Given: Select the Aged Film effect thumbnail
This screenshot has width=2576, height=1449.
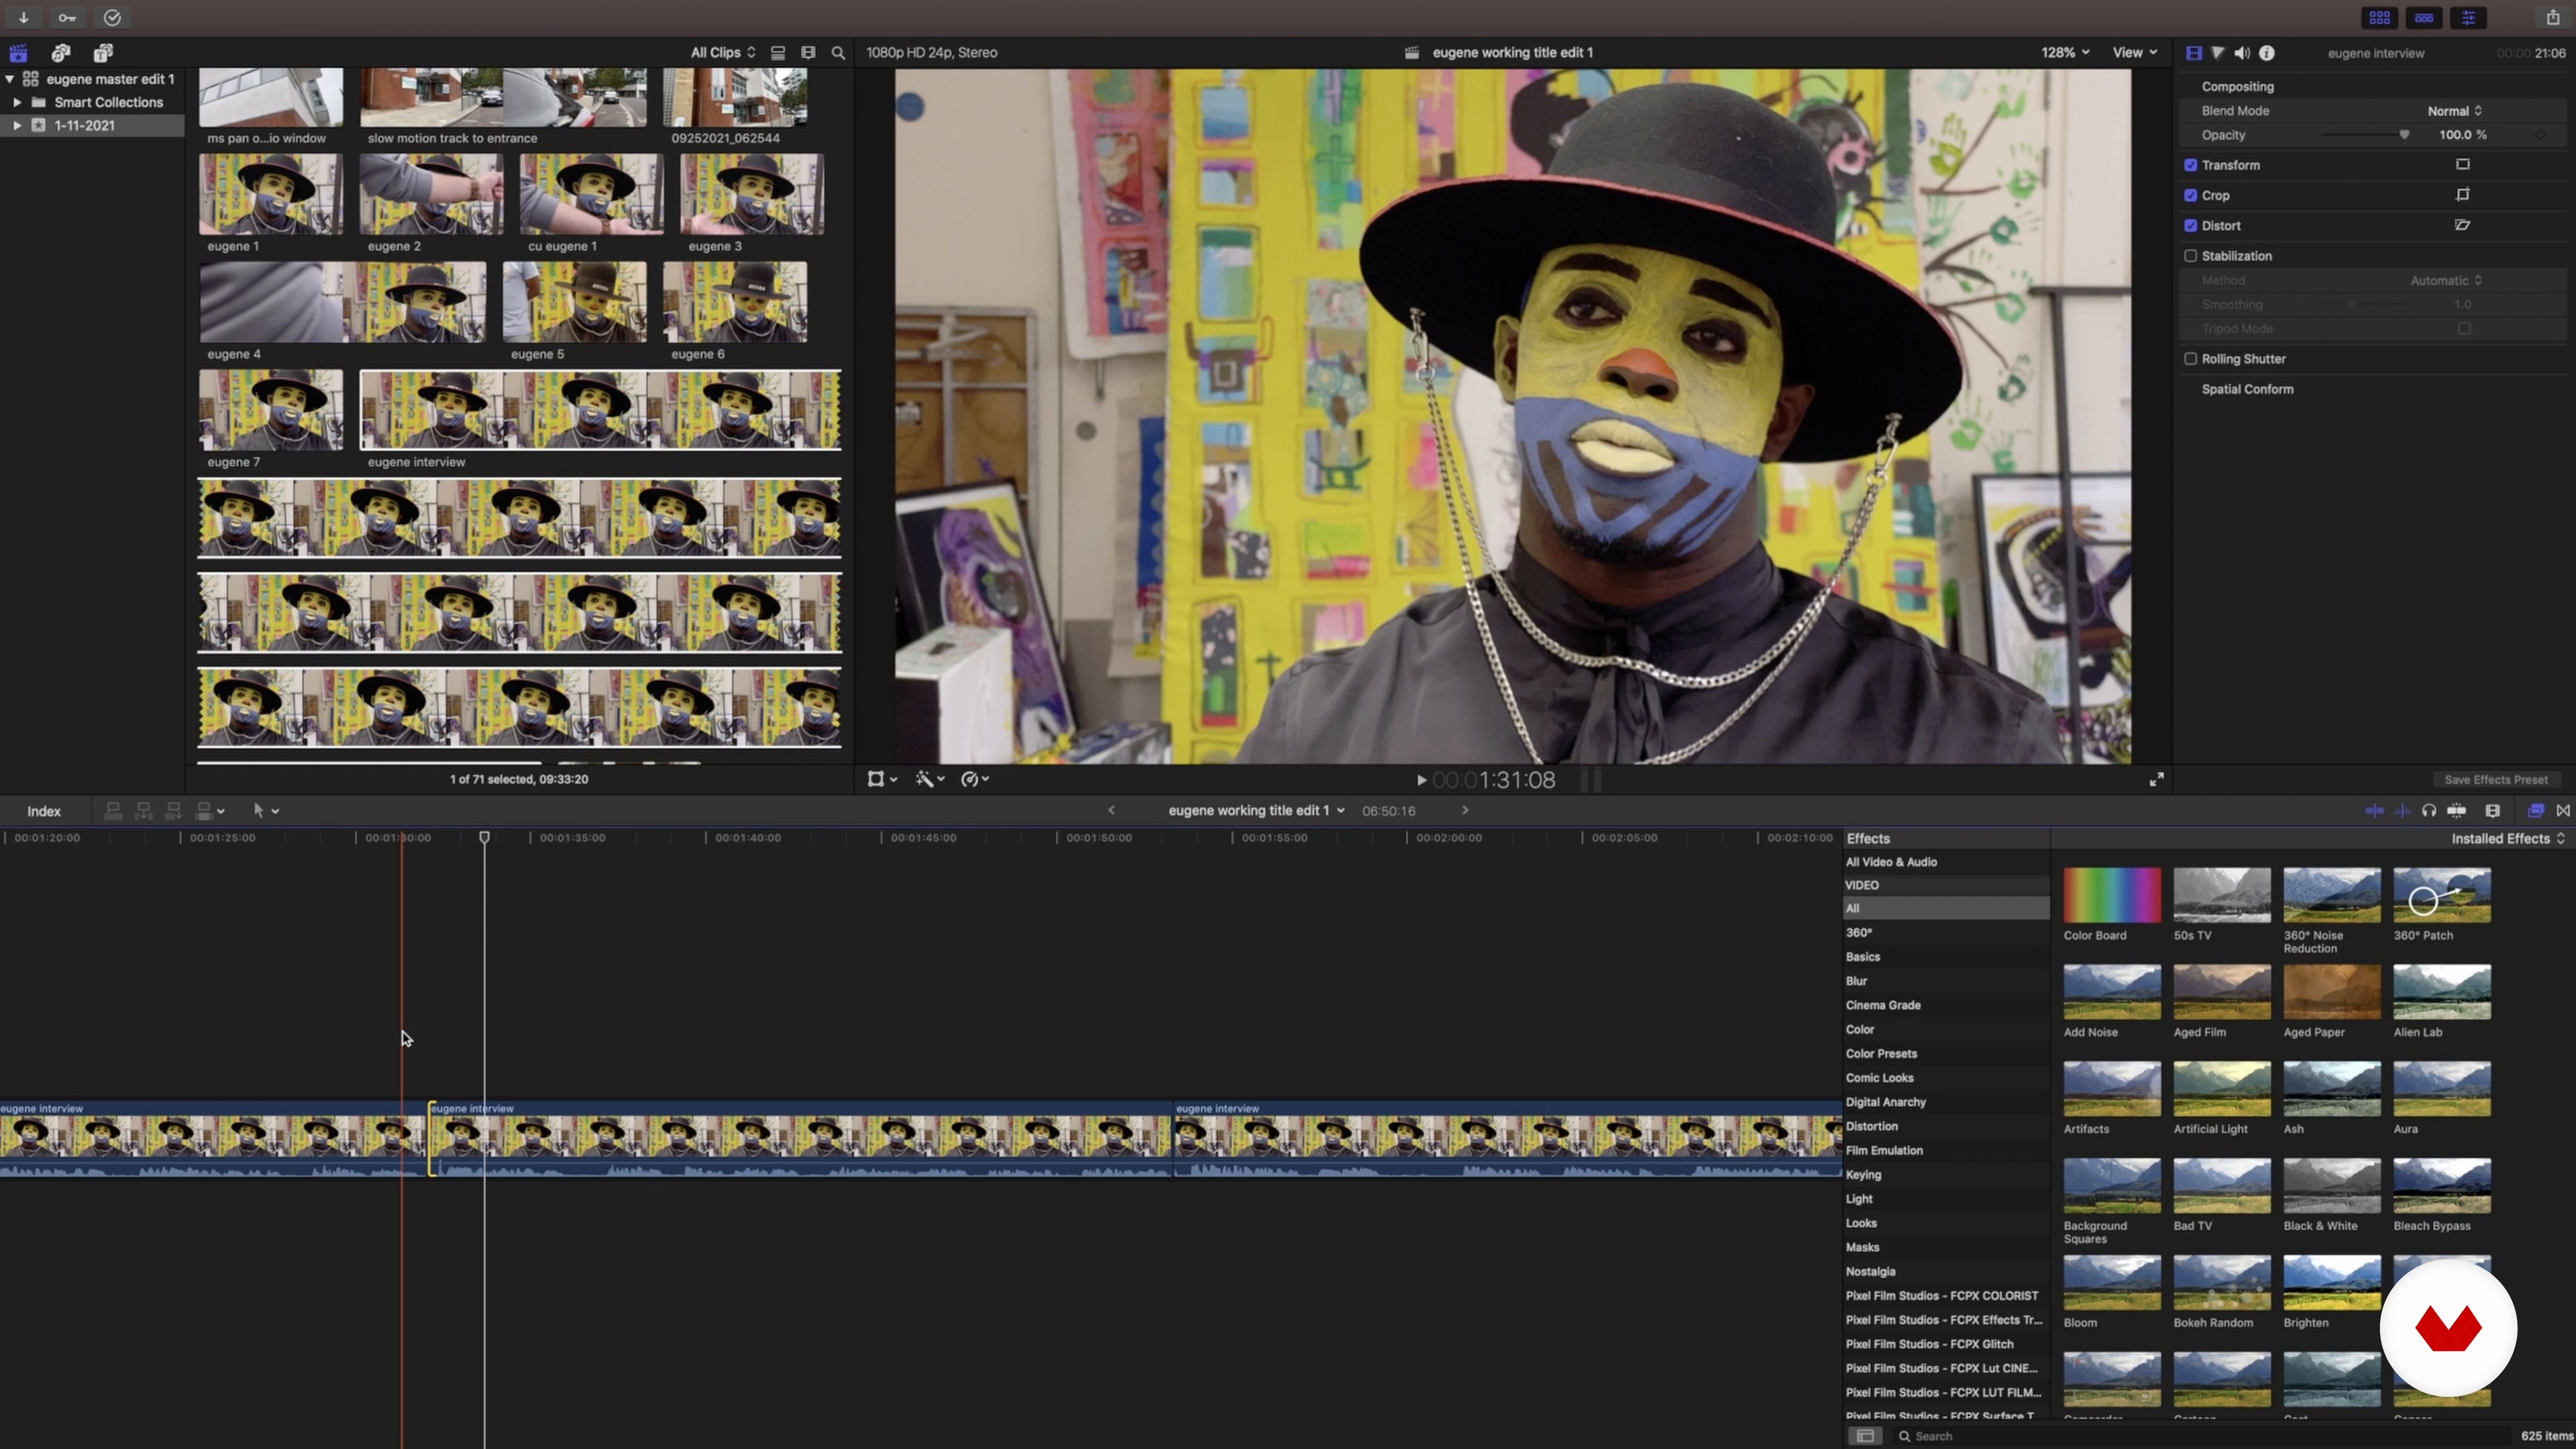Looking at the screenshot, I should [x=2222, y=992].
